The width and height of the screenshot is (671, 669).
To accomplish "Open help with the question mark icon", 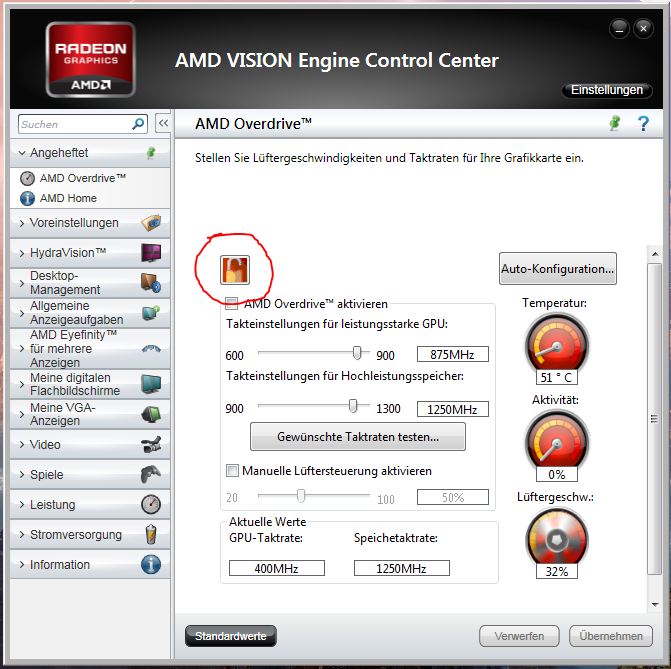I will [x=643, y=124].
